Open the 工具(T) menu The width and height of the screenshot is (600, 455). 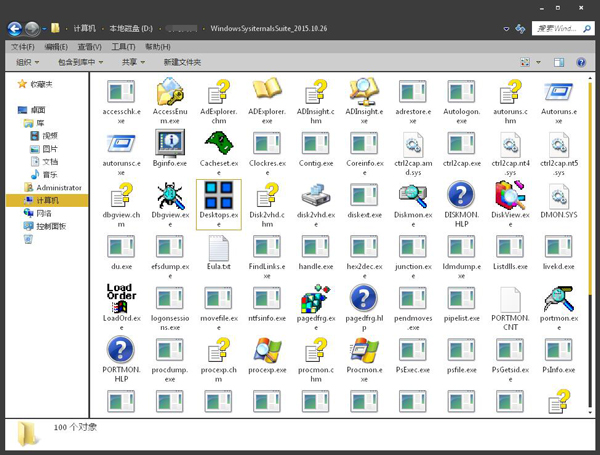[123, 47]
